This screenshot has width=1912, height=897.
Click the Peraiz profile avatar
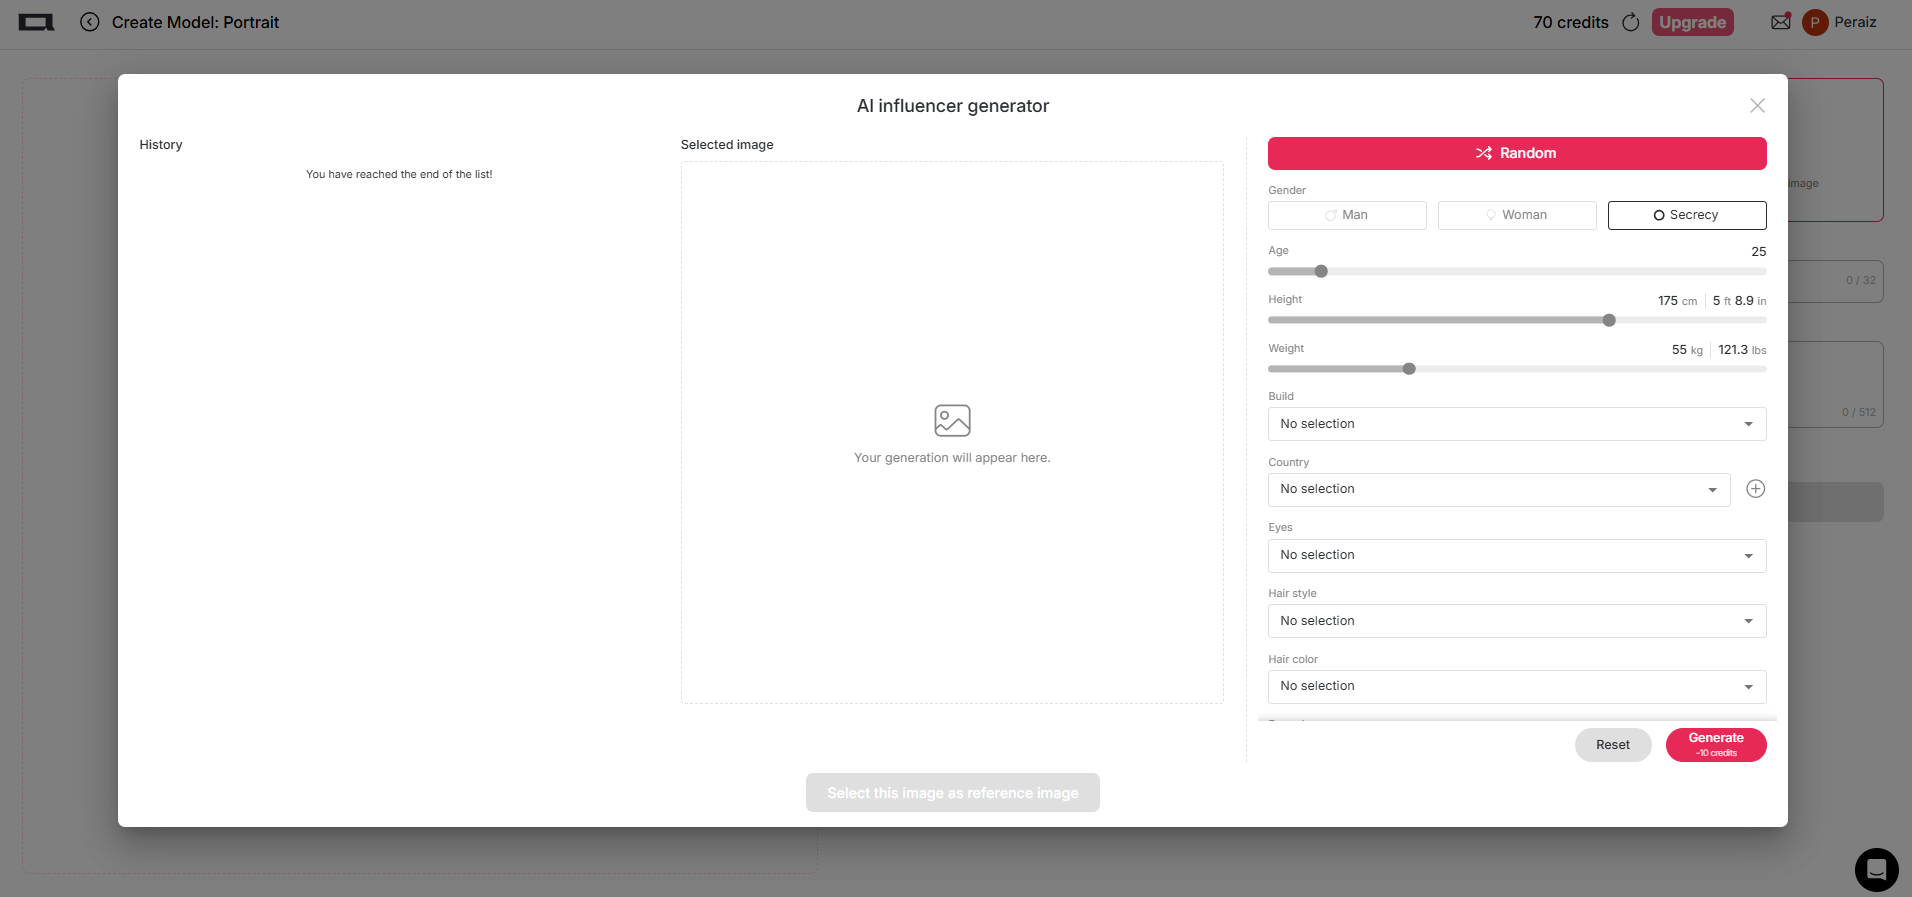[x=1814, y=22]
